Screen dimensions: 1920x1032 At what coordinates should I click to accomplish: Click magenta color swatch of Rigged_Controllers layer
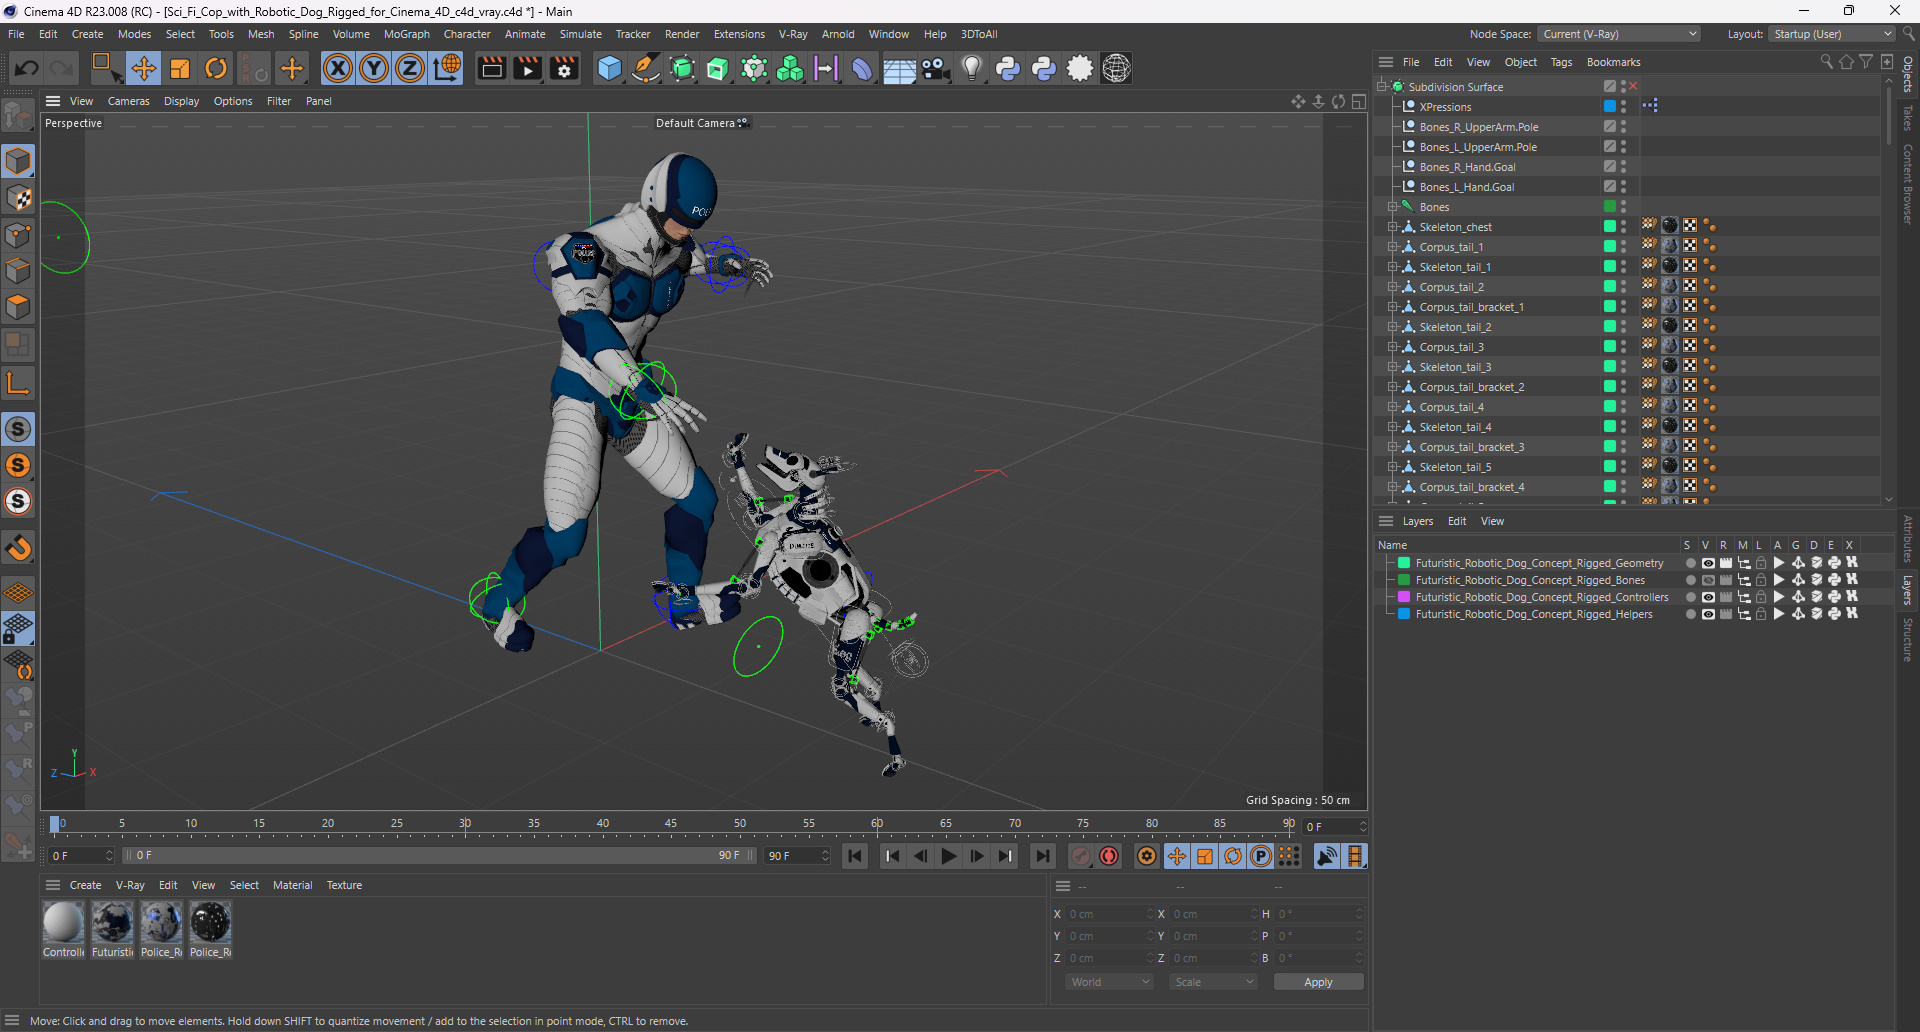tap(1404, 597)
